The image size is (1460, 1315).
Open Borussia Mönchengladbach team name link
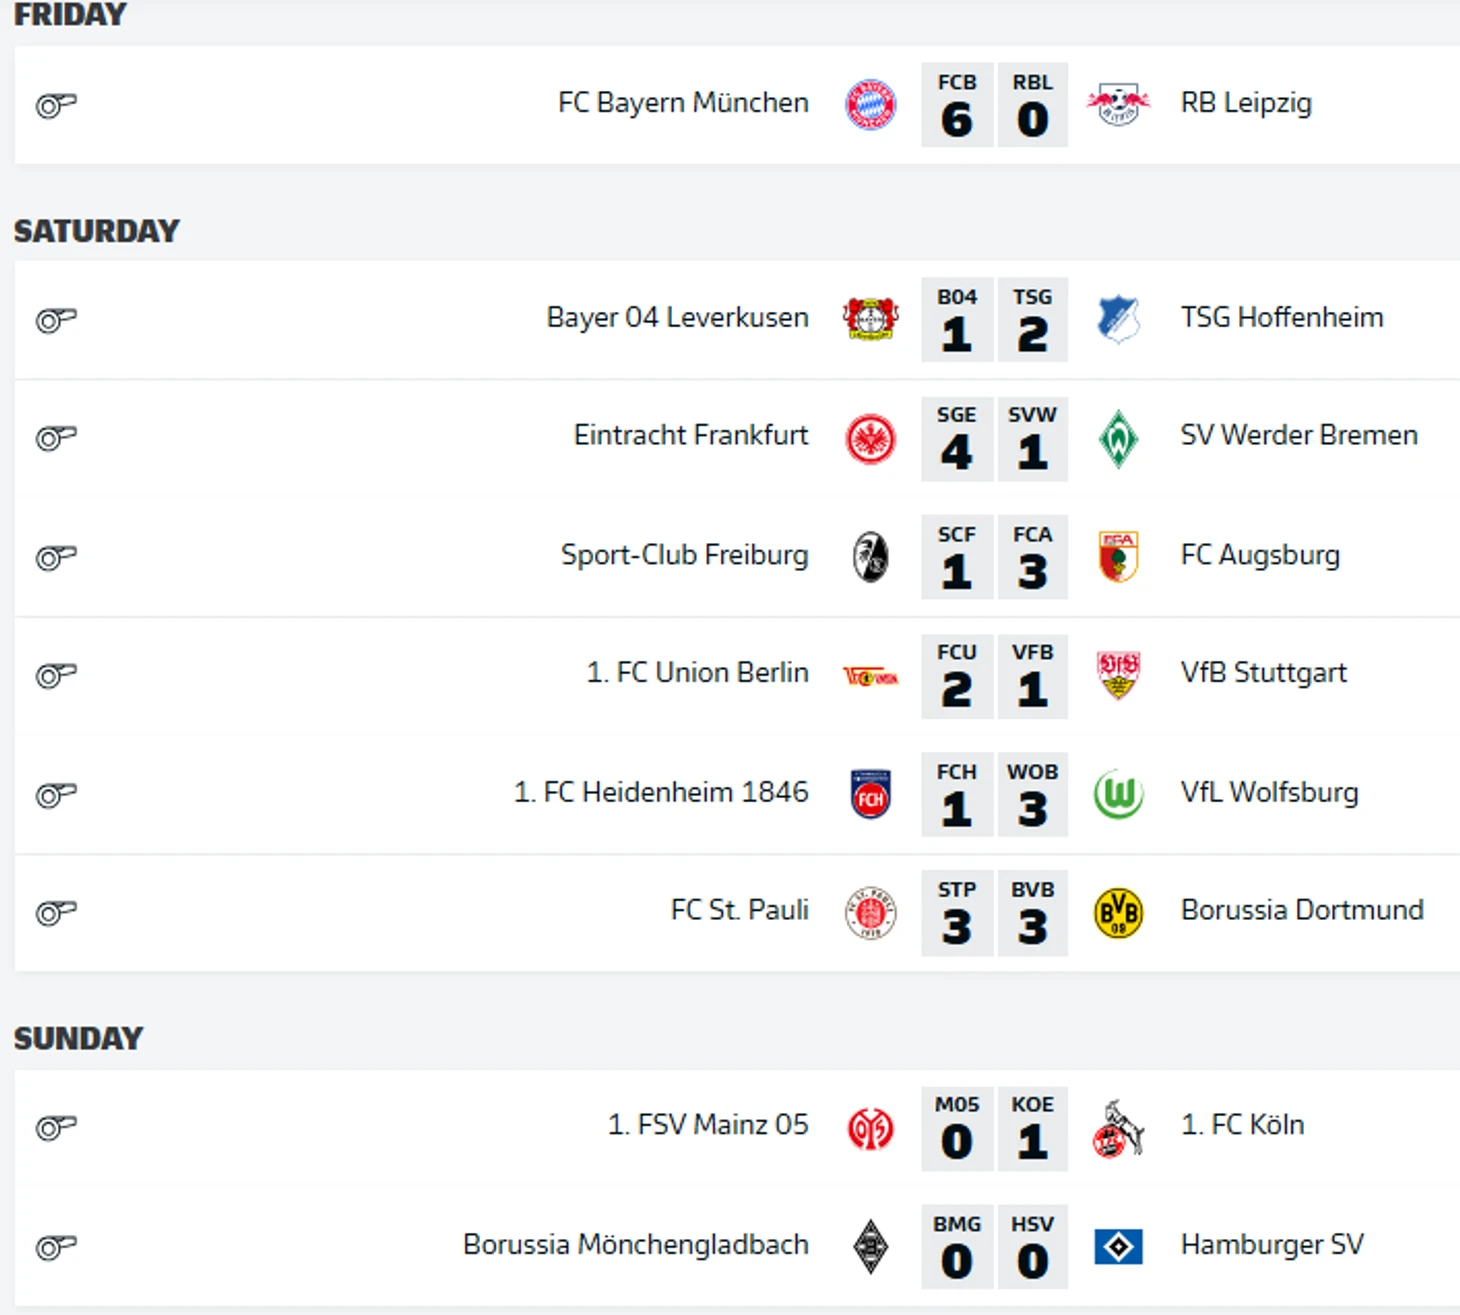pos(635,1245)
